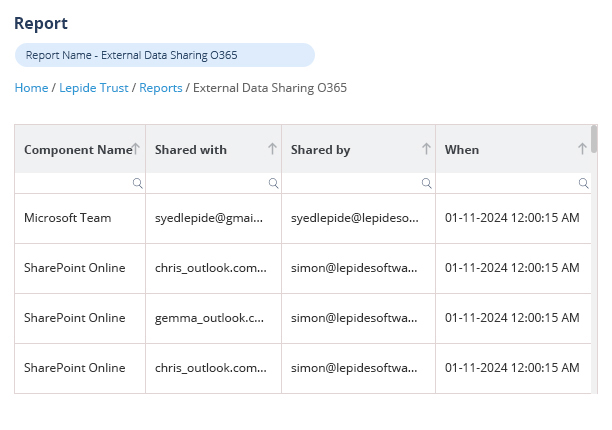Click the Component Name search magnifier icon
612x430 pixels.
pos(137,183)
